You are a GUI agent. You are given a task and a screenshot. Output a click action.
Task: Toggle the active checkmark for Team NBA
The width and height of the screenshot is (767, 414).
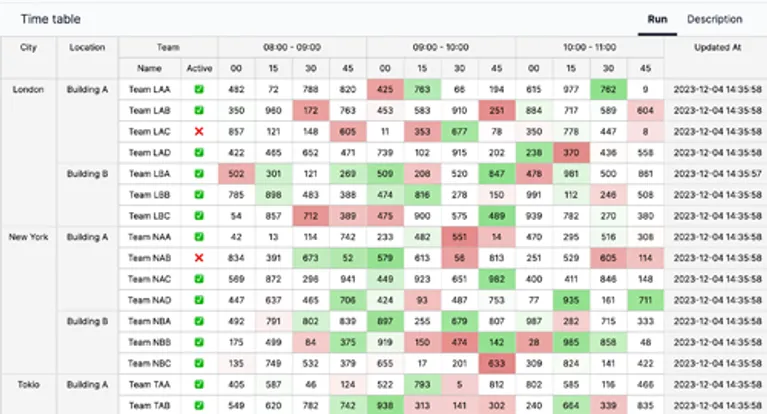[199, 321]
